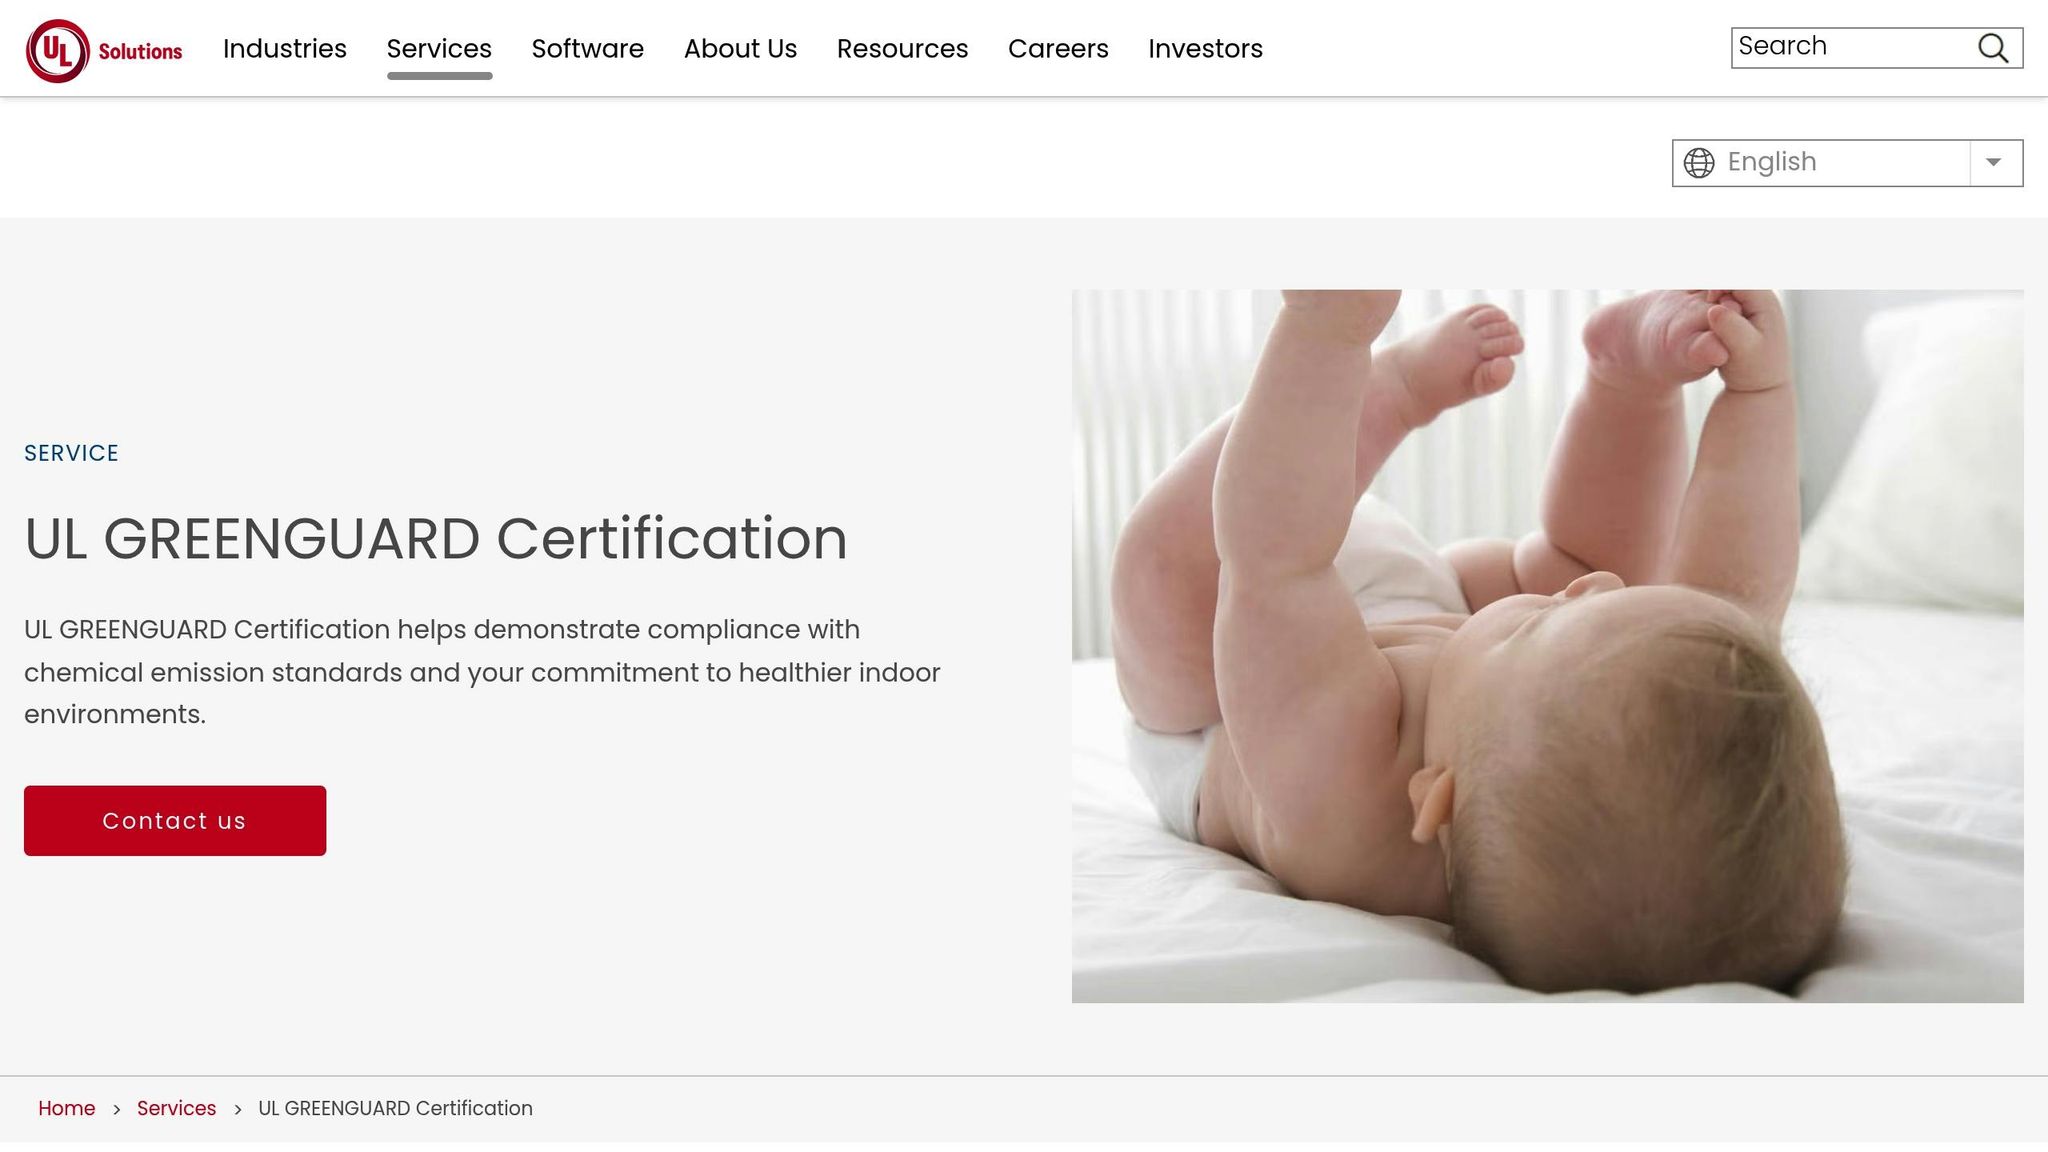Click the Contact us button
Screen dimensions: 2048x1152
click(175, 821)
